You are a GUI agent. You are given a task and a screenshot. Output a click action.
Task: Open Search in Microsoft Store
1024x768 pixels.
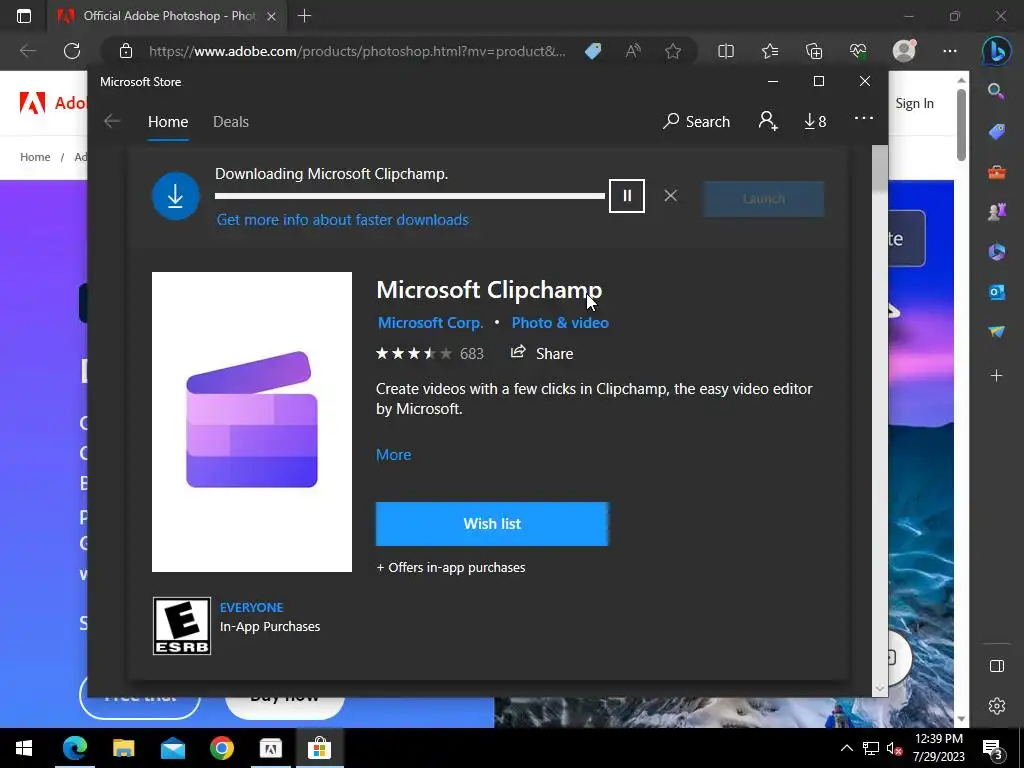tap(696, 121)
